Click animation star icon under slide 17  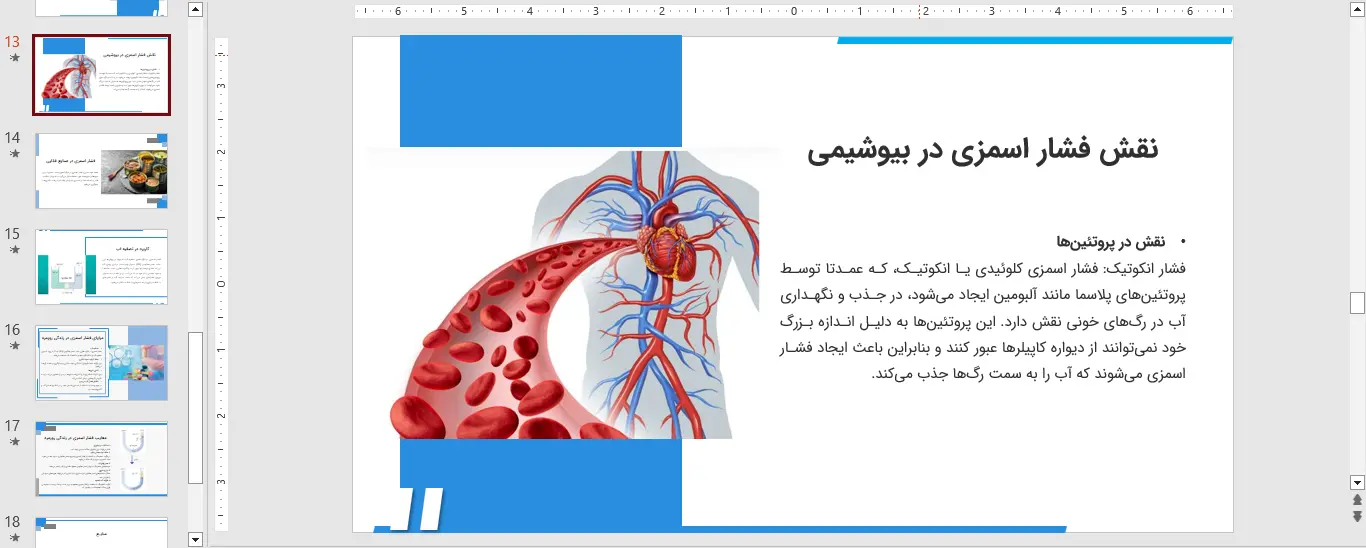click(14, 442)
